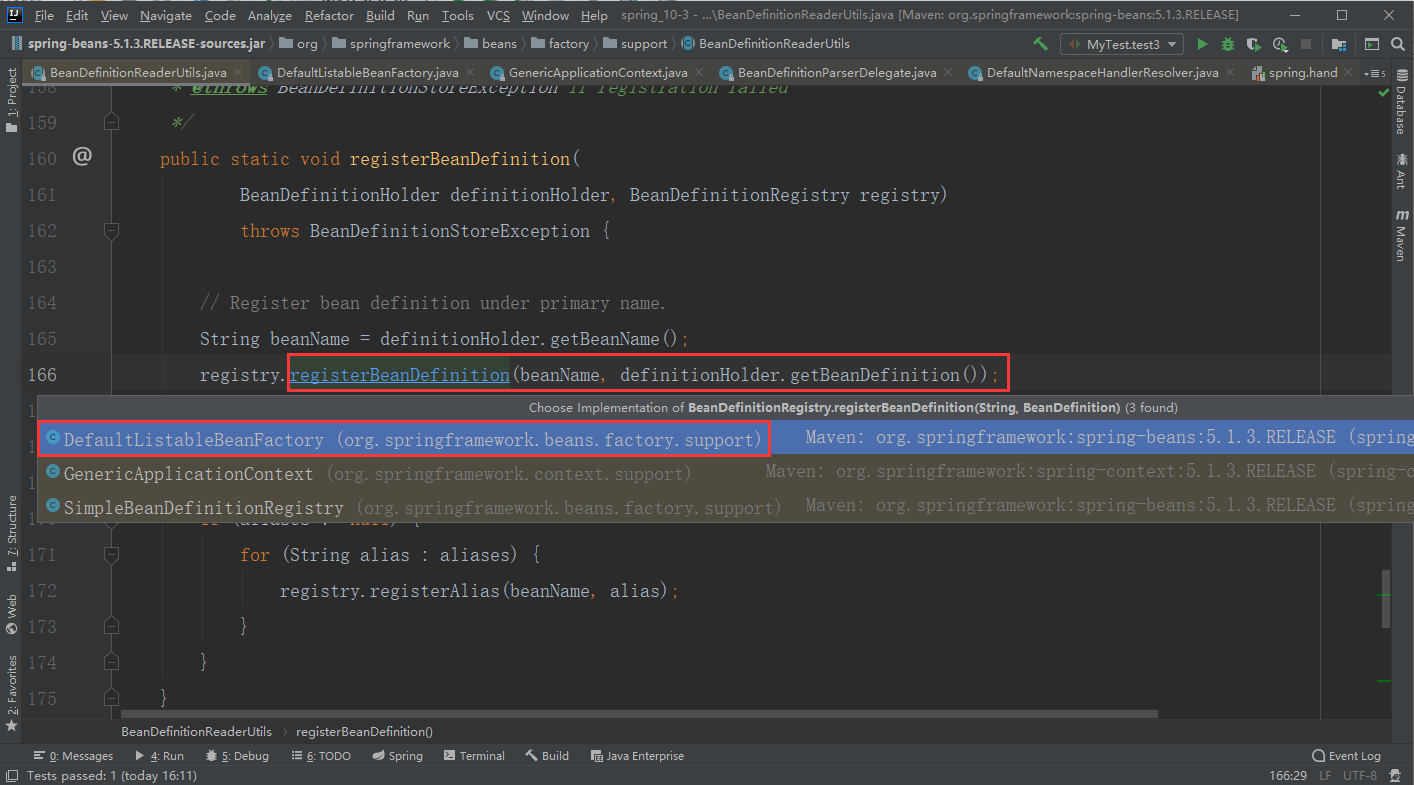The image size is (1414, 785).
Task: Click the 166:29 caret position indicator
Action: pyautogui.click(x=1288, y=776)
